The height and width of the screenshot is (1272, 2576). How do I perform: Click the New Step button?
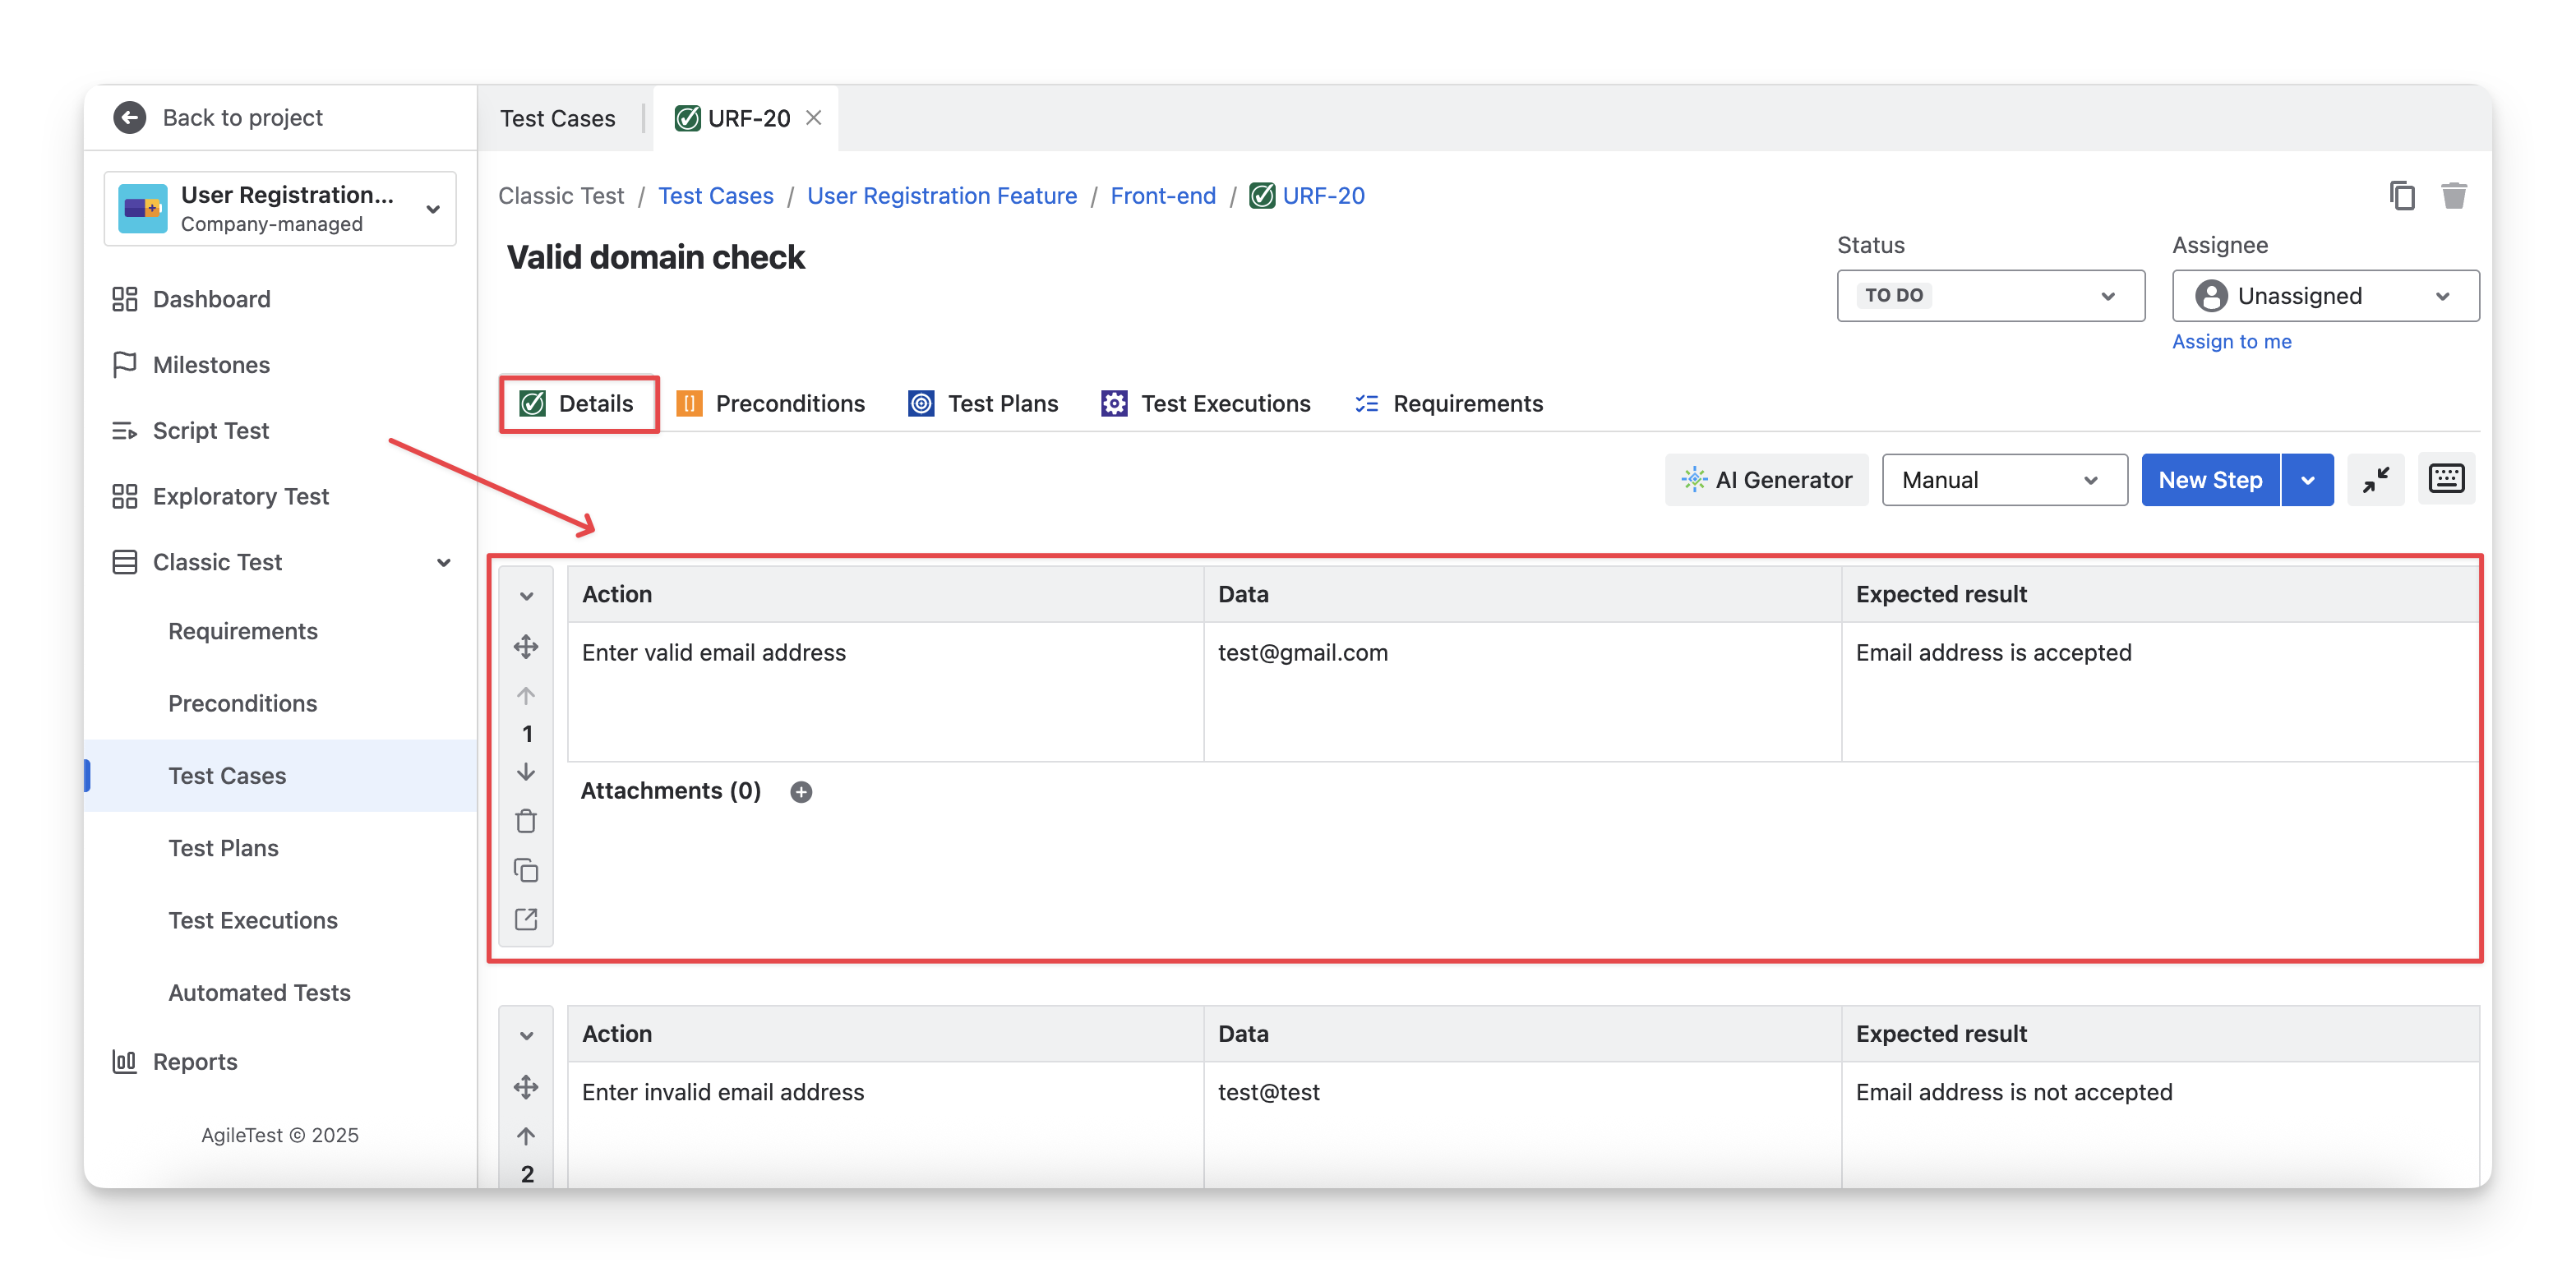(2209, 480)
